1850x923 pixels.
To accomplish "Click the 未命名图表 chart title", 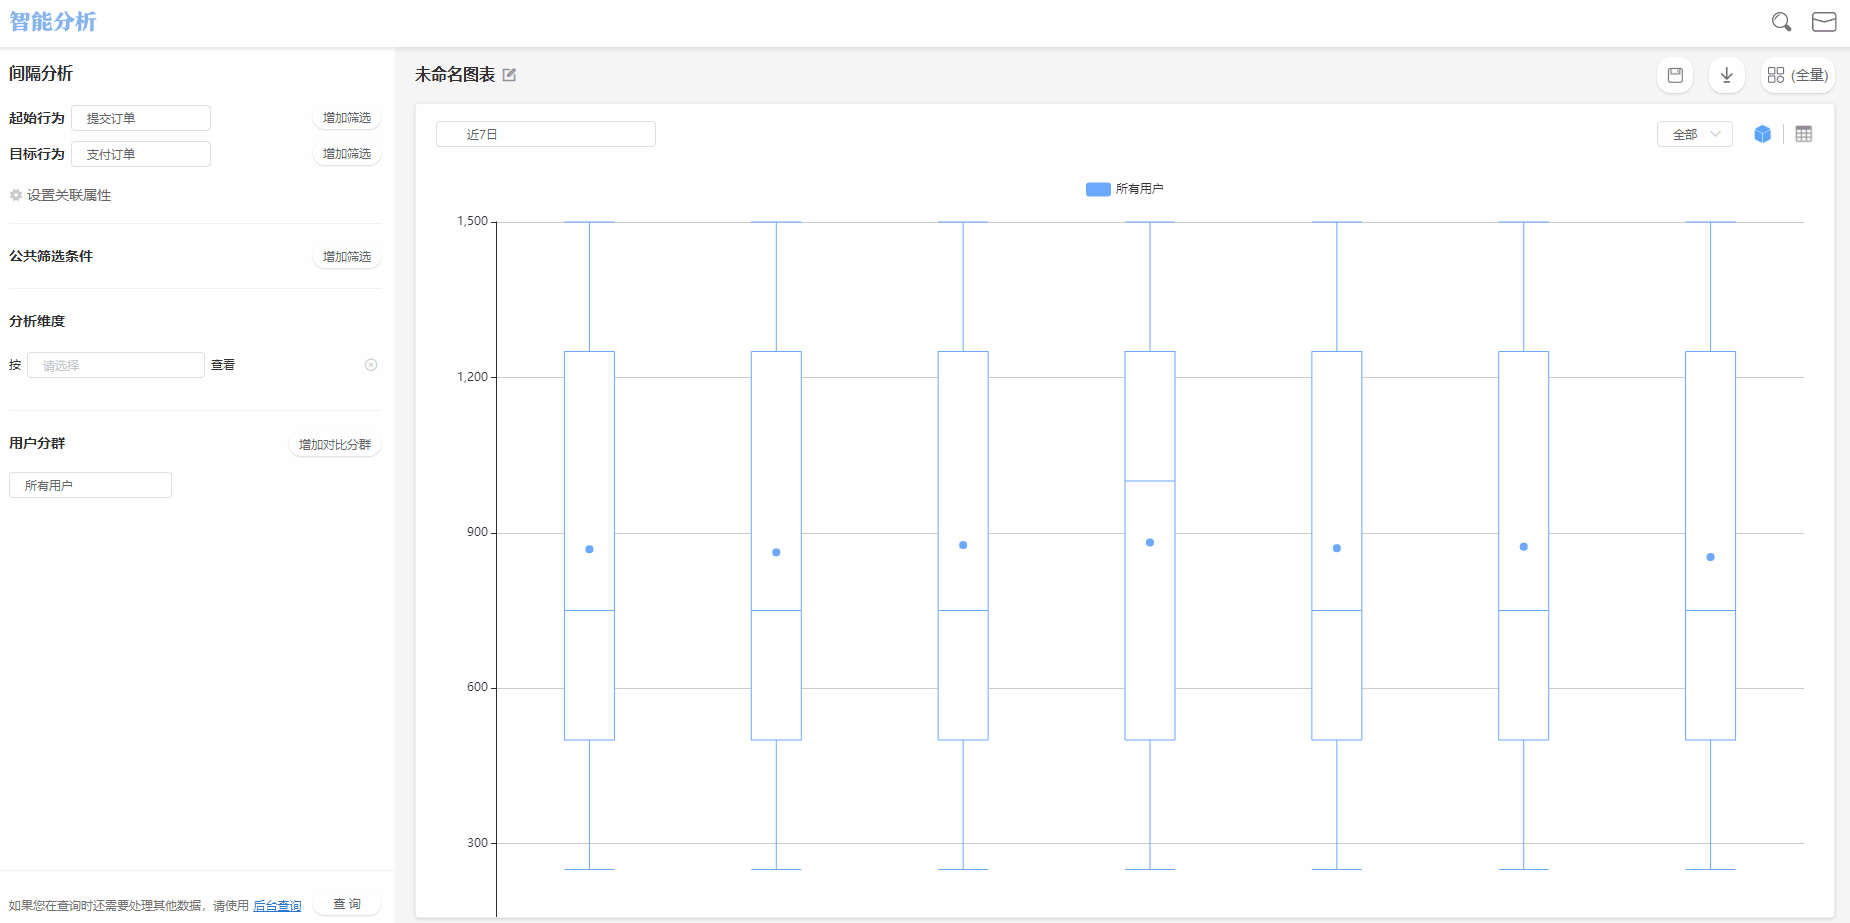I will [455, 75].
